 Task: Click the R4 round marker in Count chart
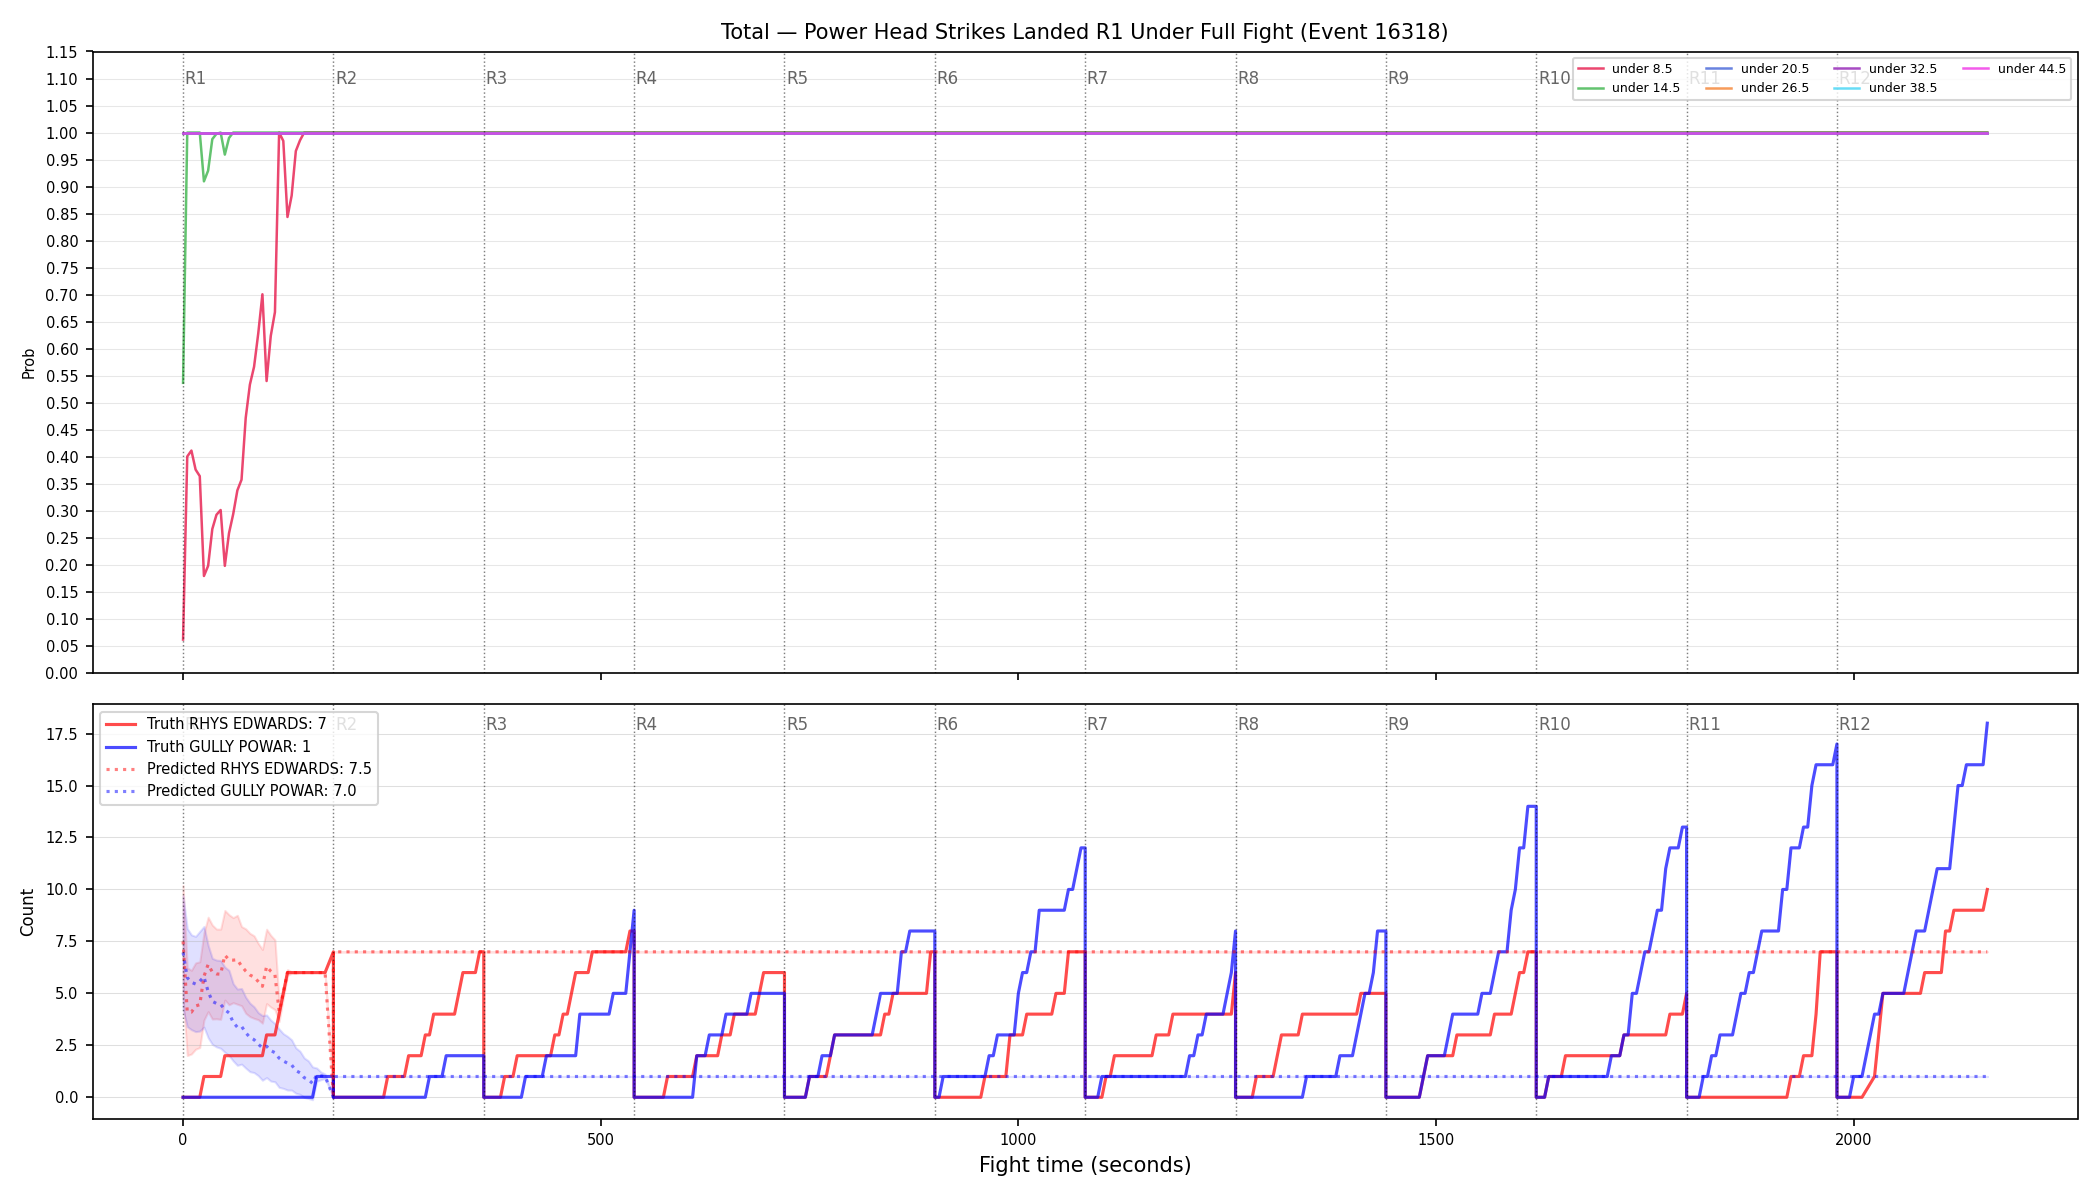point(646,724)
